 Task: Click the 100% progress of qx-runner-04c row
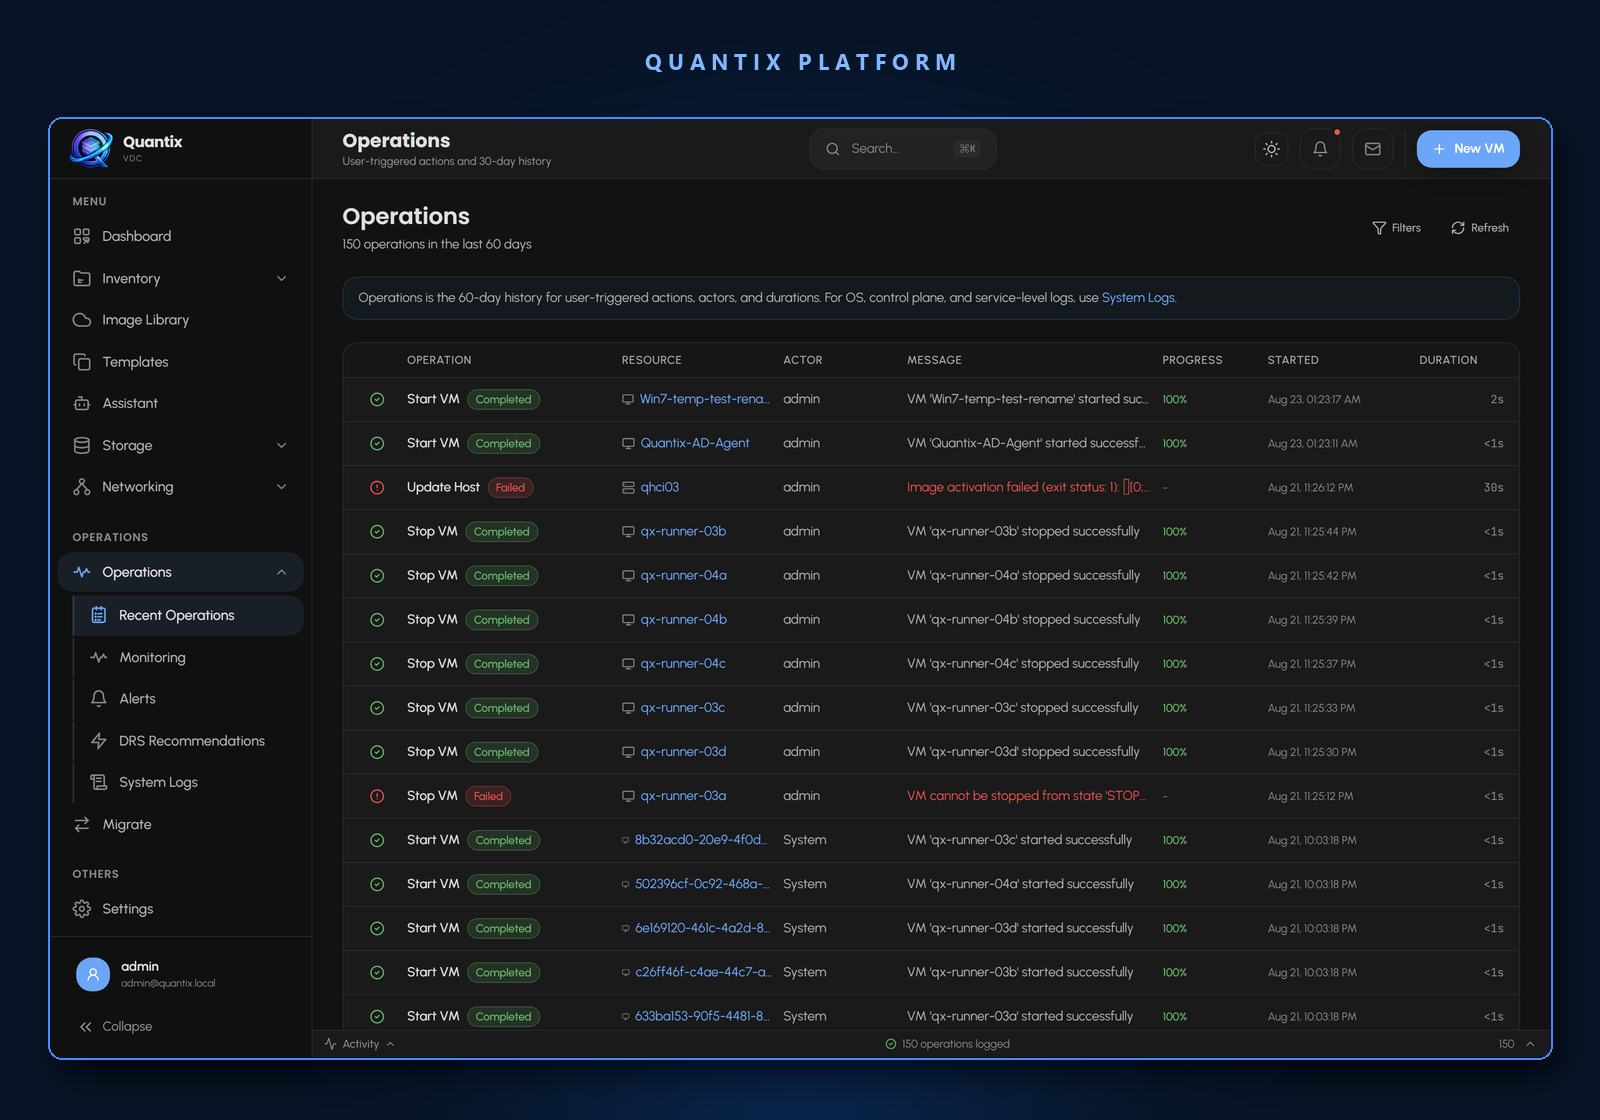pos(1174,664)
